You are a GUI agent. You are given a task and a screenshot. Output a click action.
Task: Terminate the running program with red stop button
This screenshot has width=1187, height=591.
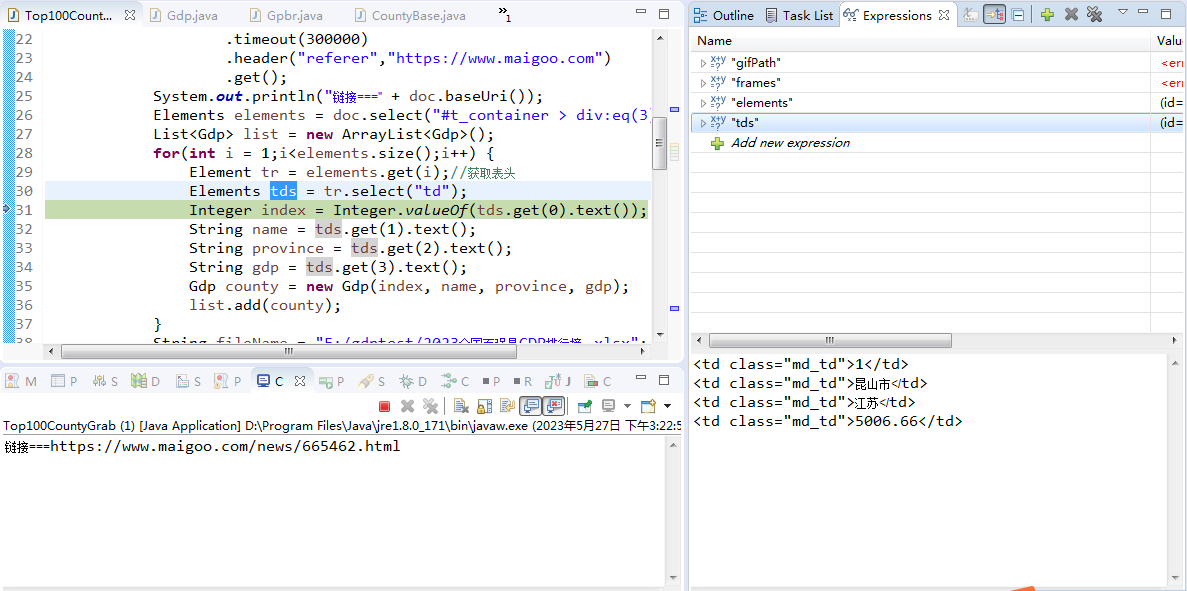coord(384,406)
